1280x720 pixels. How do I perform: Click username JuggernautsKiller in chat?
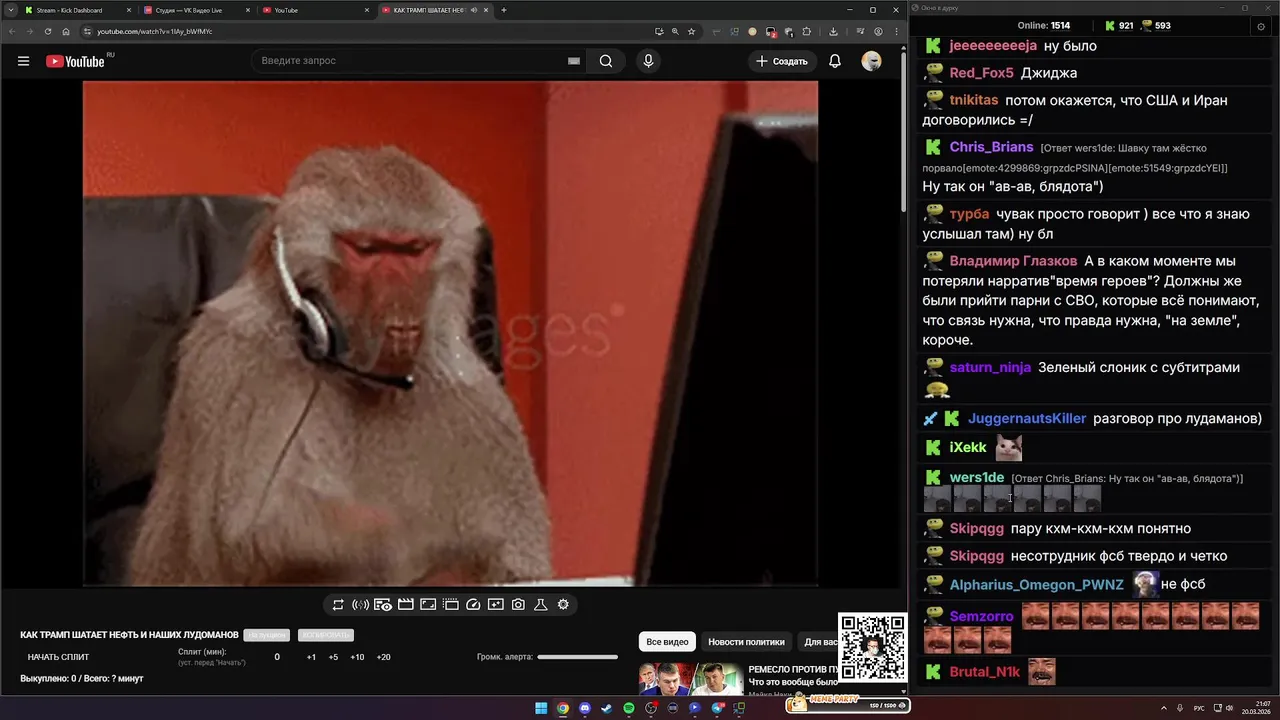[x=1026, y=418]
